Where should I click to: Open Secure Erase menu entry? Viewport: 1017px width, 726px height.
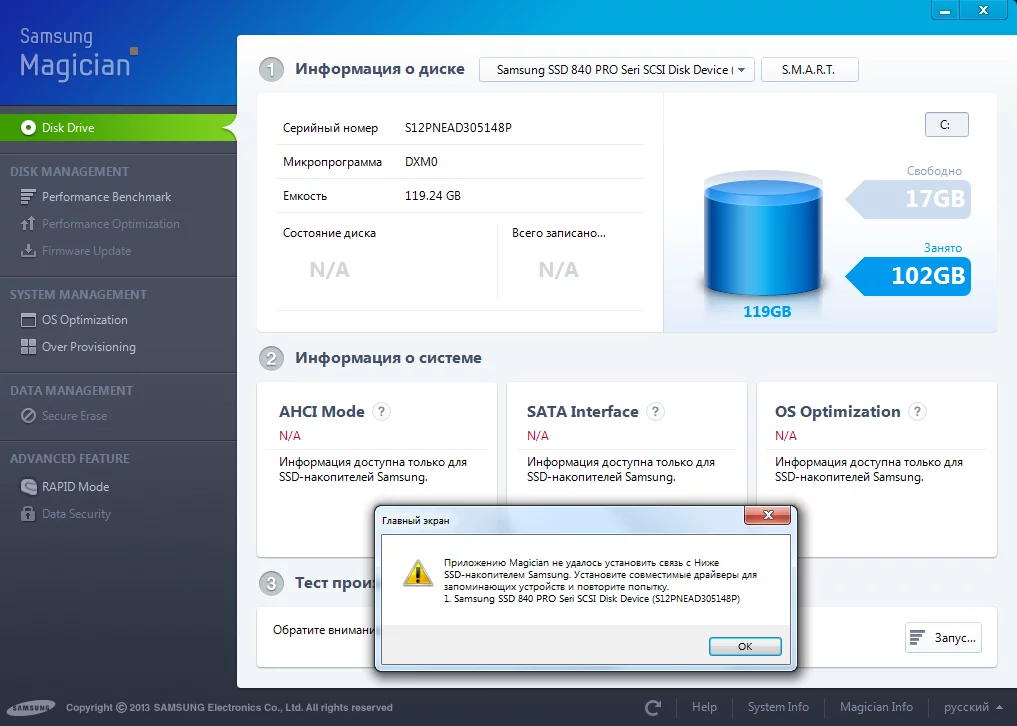pos(75,416)
